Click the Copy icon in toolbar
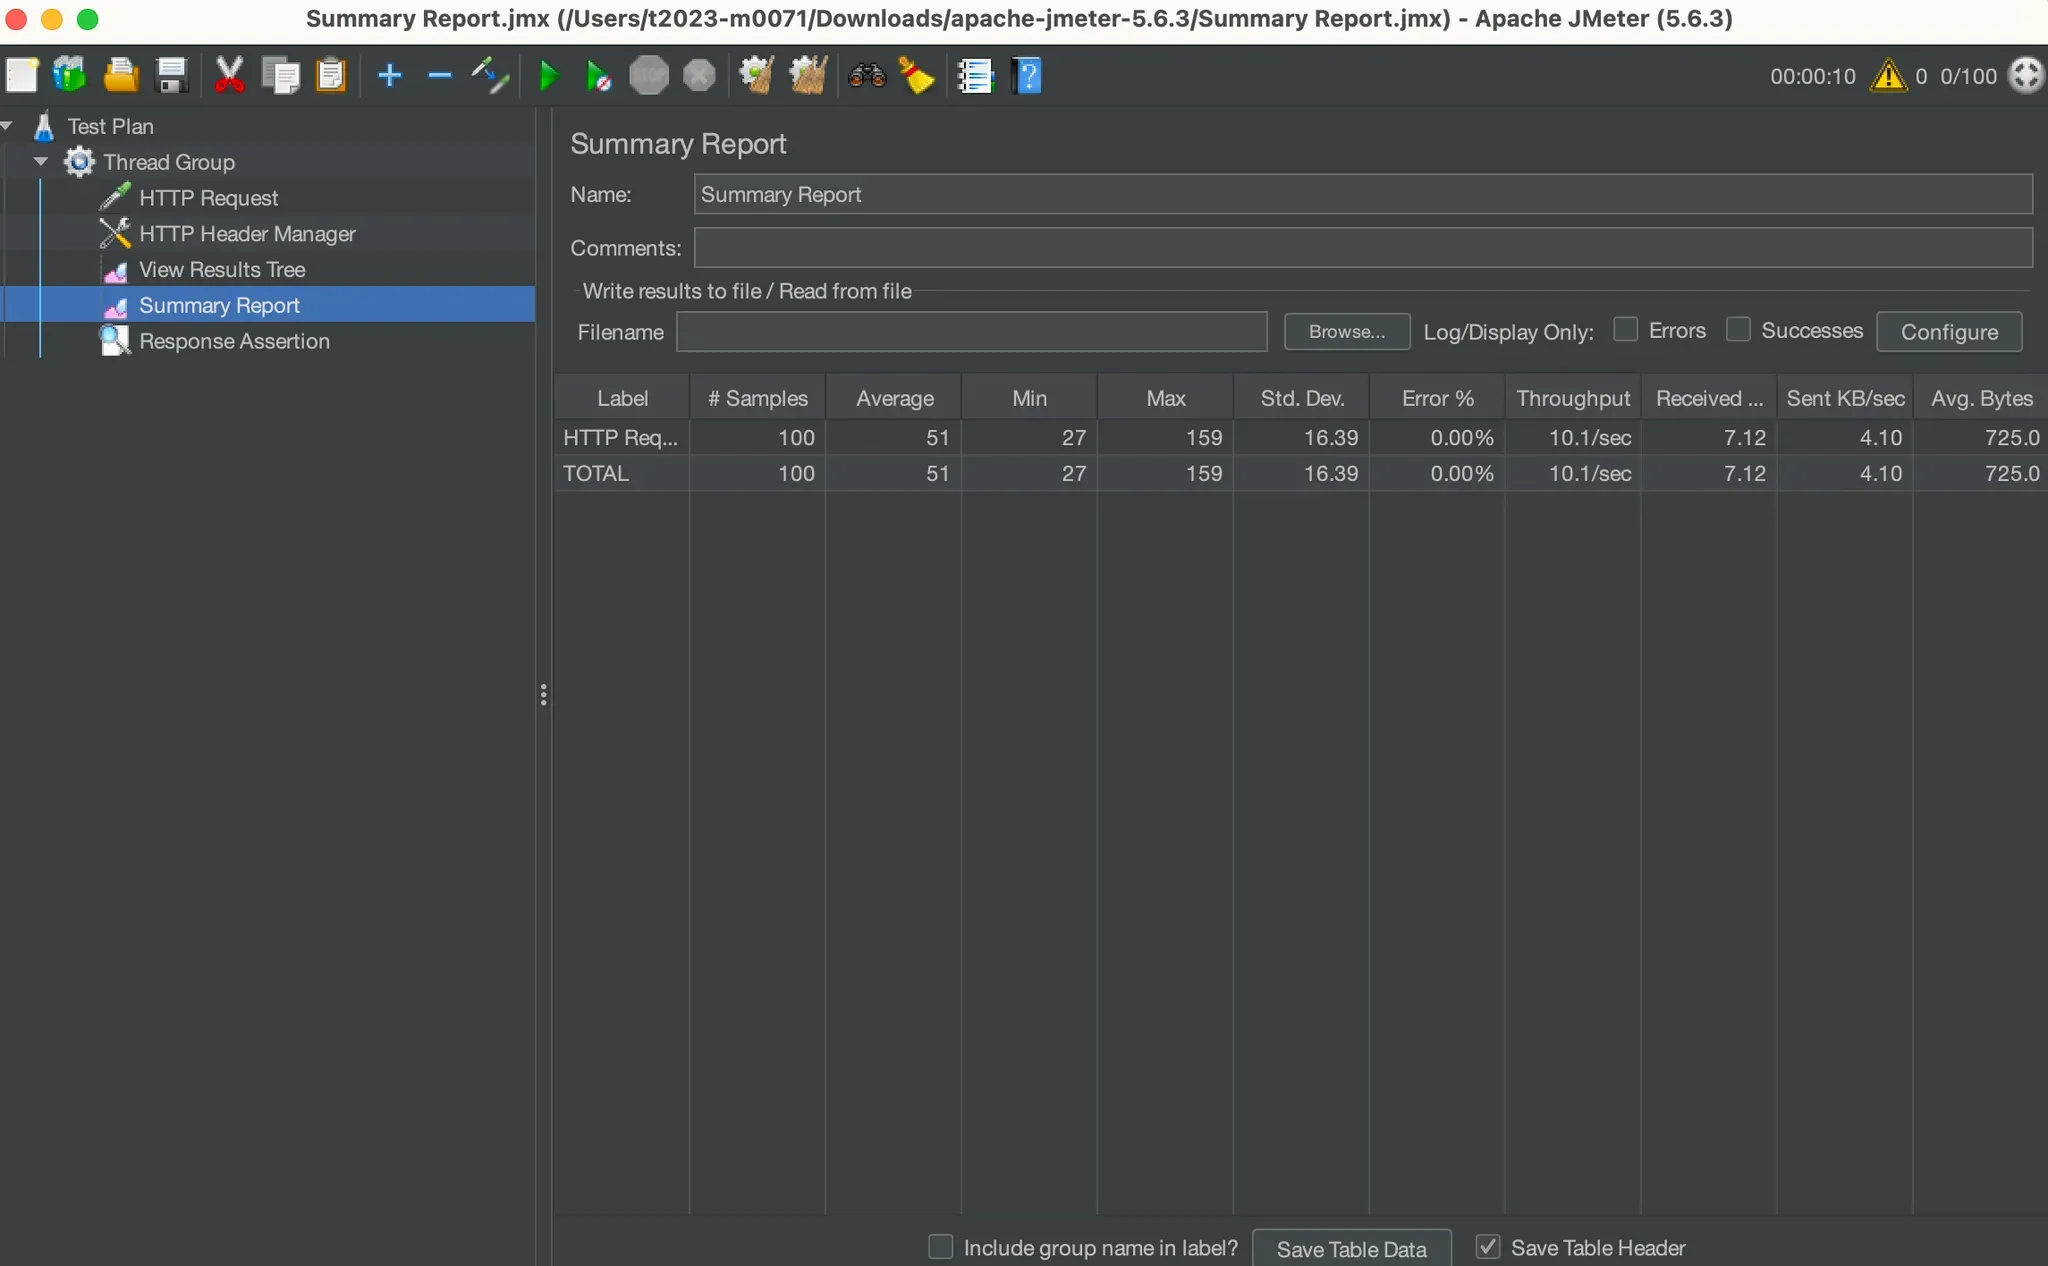The width and height of the screenshot is (2048, 1266). point(280,76)
